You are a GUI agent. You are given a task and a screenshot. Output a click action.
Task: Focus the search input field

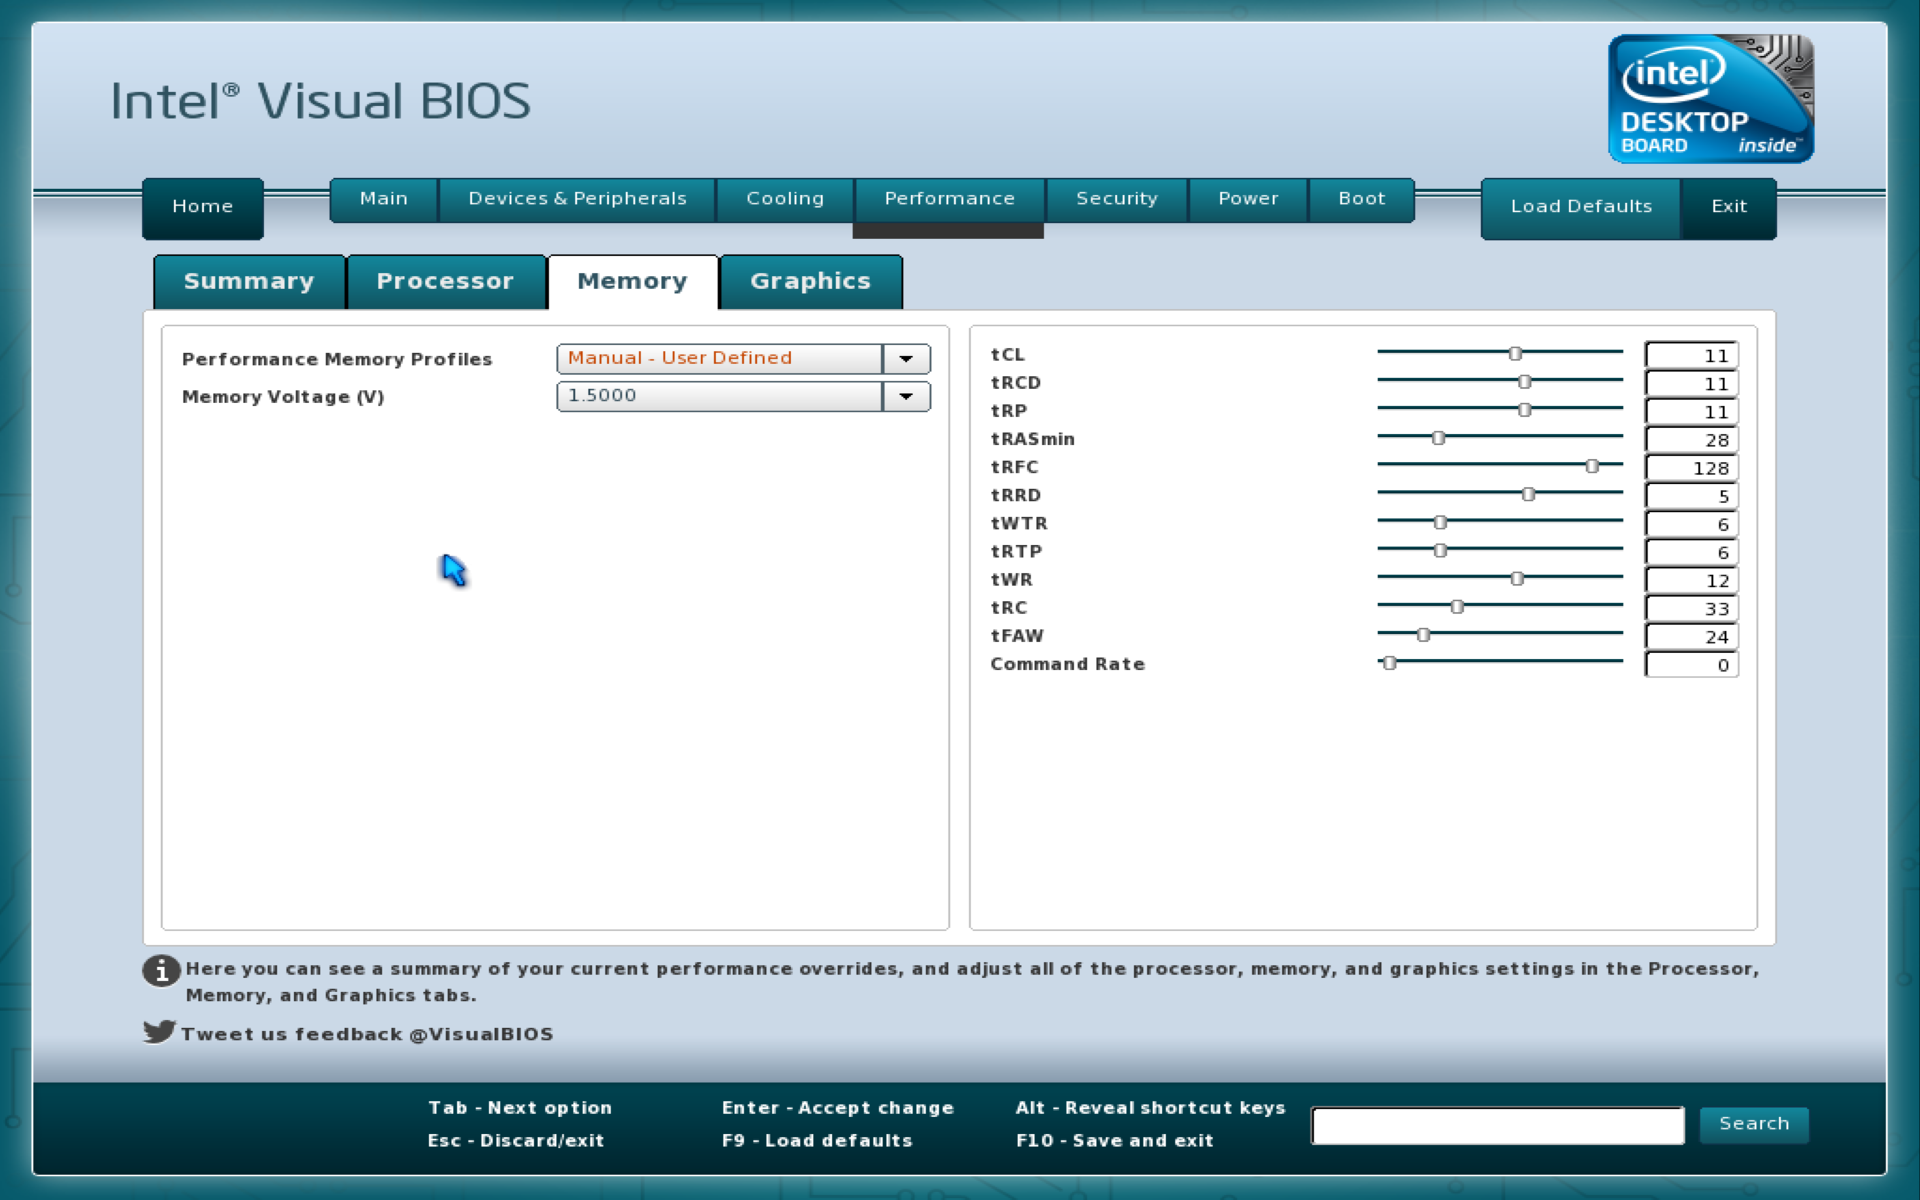coord(1498,1125)
